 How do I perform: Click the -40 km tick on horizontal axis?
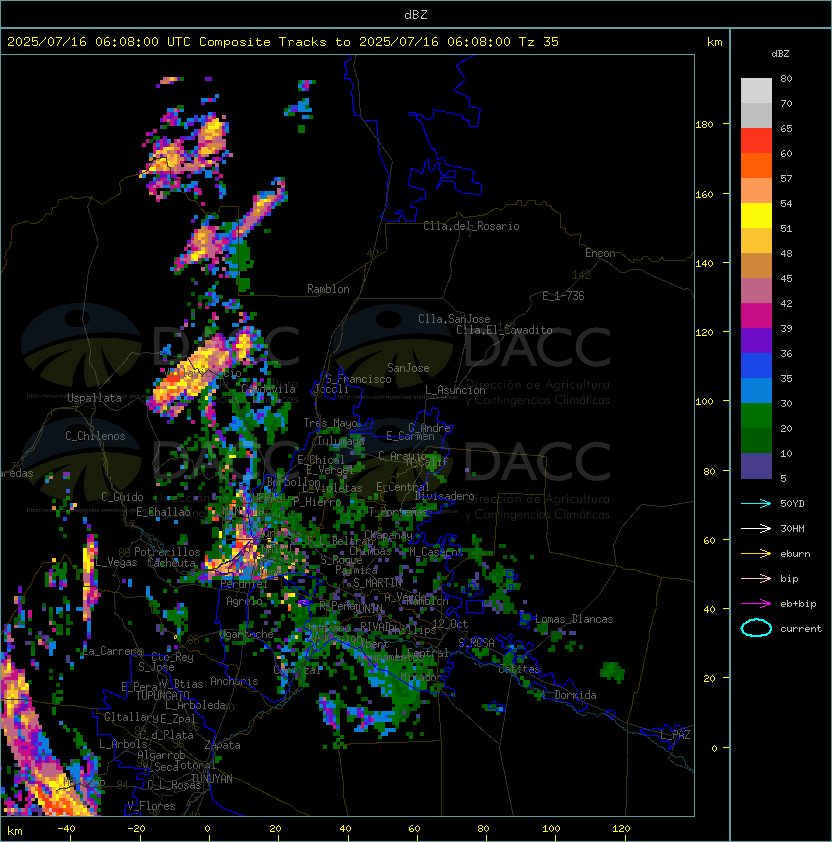66,829
